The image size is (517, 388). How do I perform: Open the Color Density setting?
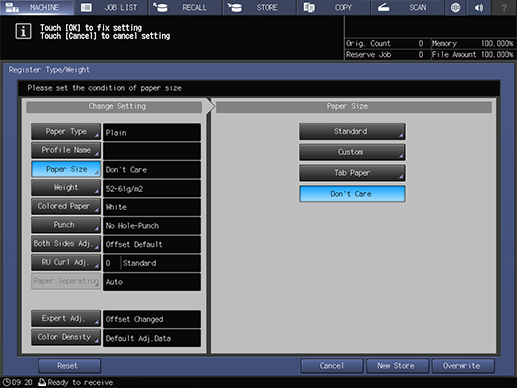66,337
